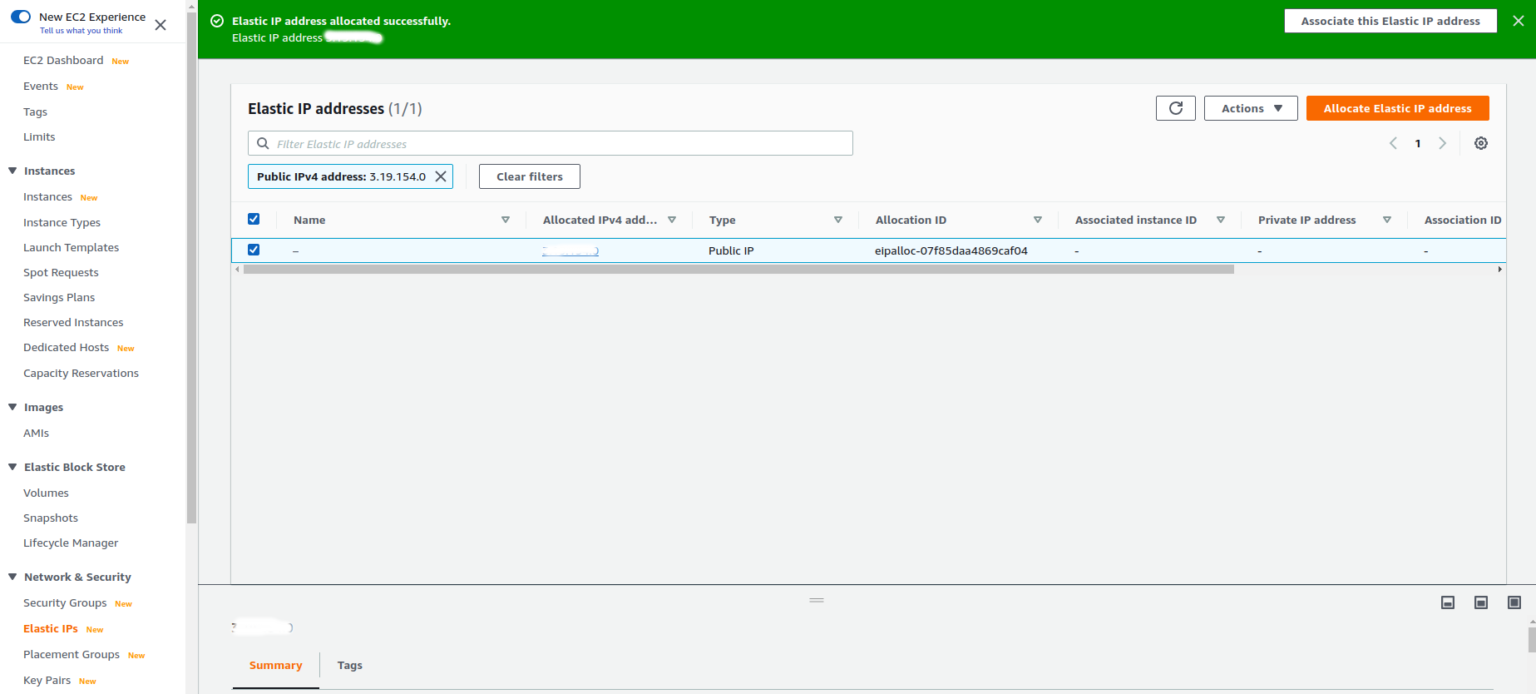Check the select-all checkbox in table header
This screenshot has width=1536, height=694.
click(253, 218)
